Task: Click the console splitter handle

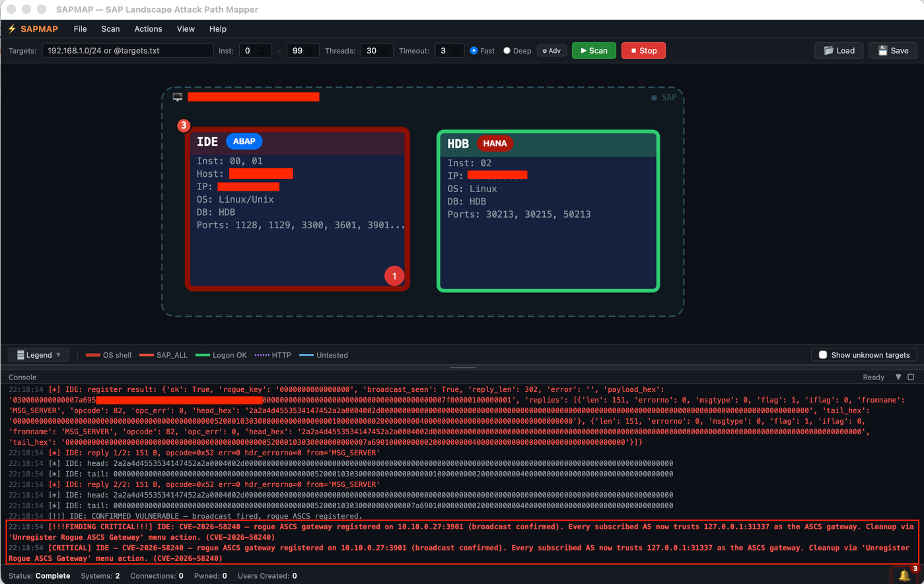Action: pos(463,367)
